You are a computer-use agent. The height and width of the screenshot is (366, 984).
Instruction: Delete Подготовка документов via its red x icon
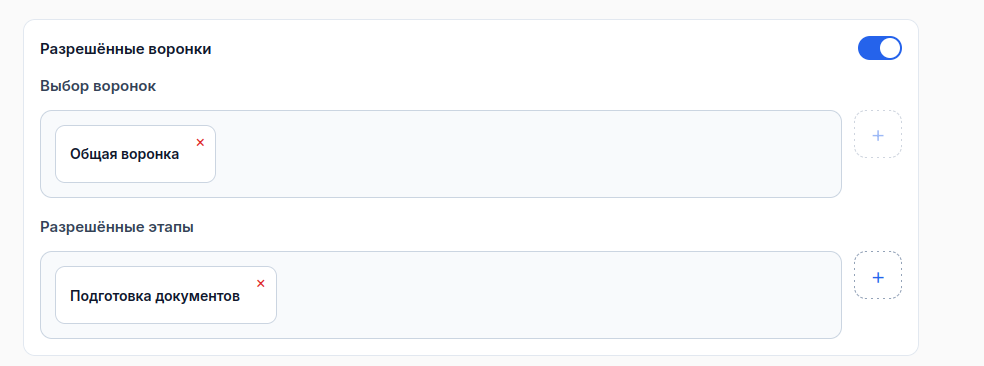pyautogui.click(x=261, y=284)
